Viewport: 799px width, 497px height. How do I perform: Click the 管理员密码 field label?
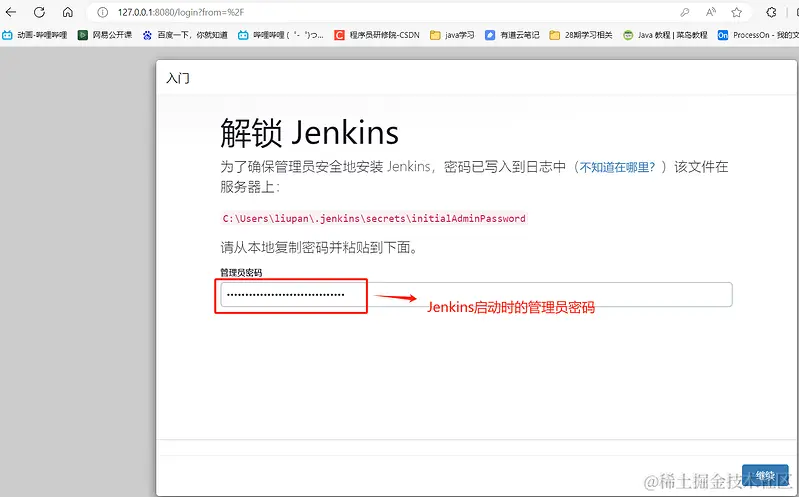coord(241,273)
